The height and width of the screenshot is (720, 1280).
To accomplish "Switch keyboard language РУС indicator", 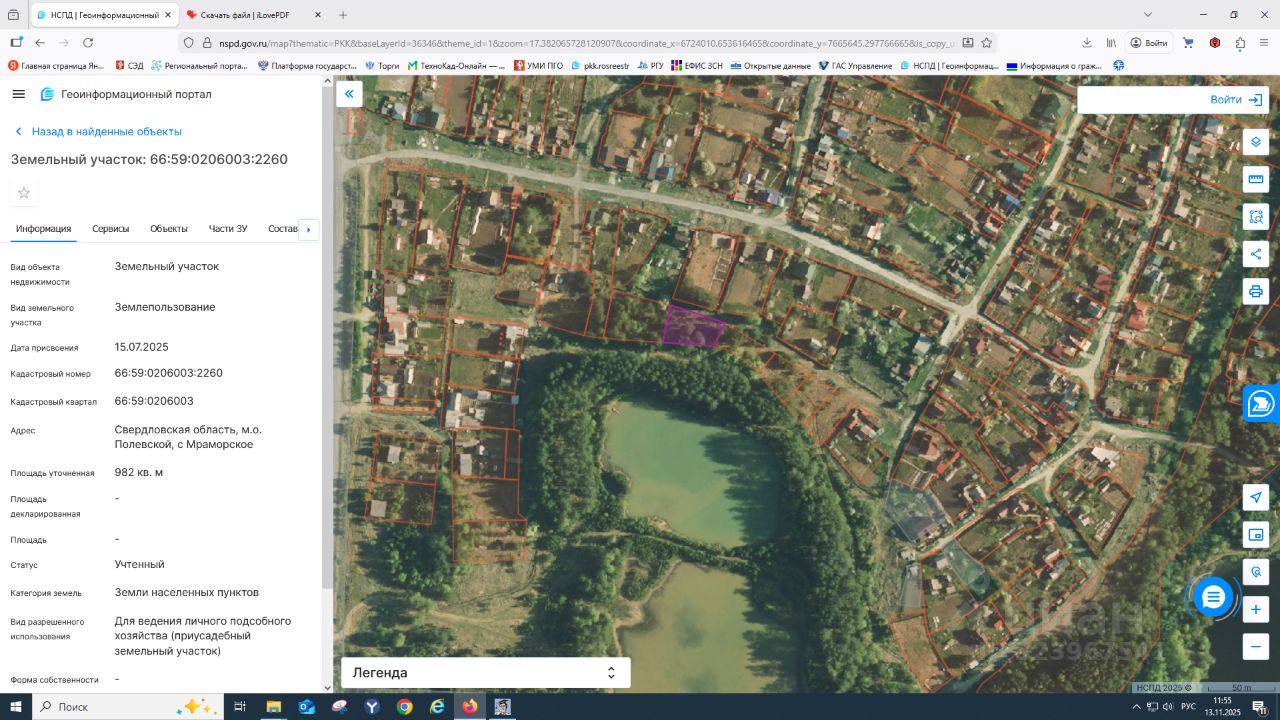I will 1190,707.
